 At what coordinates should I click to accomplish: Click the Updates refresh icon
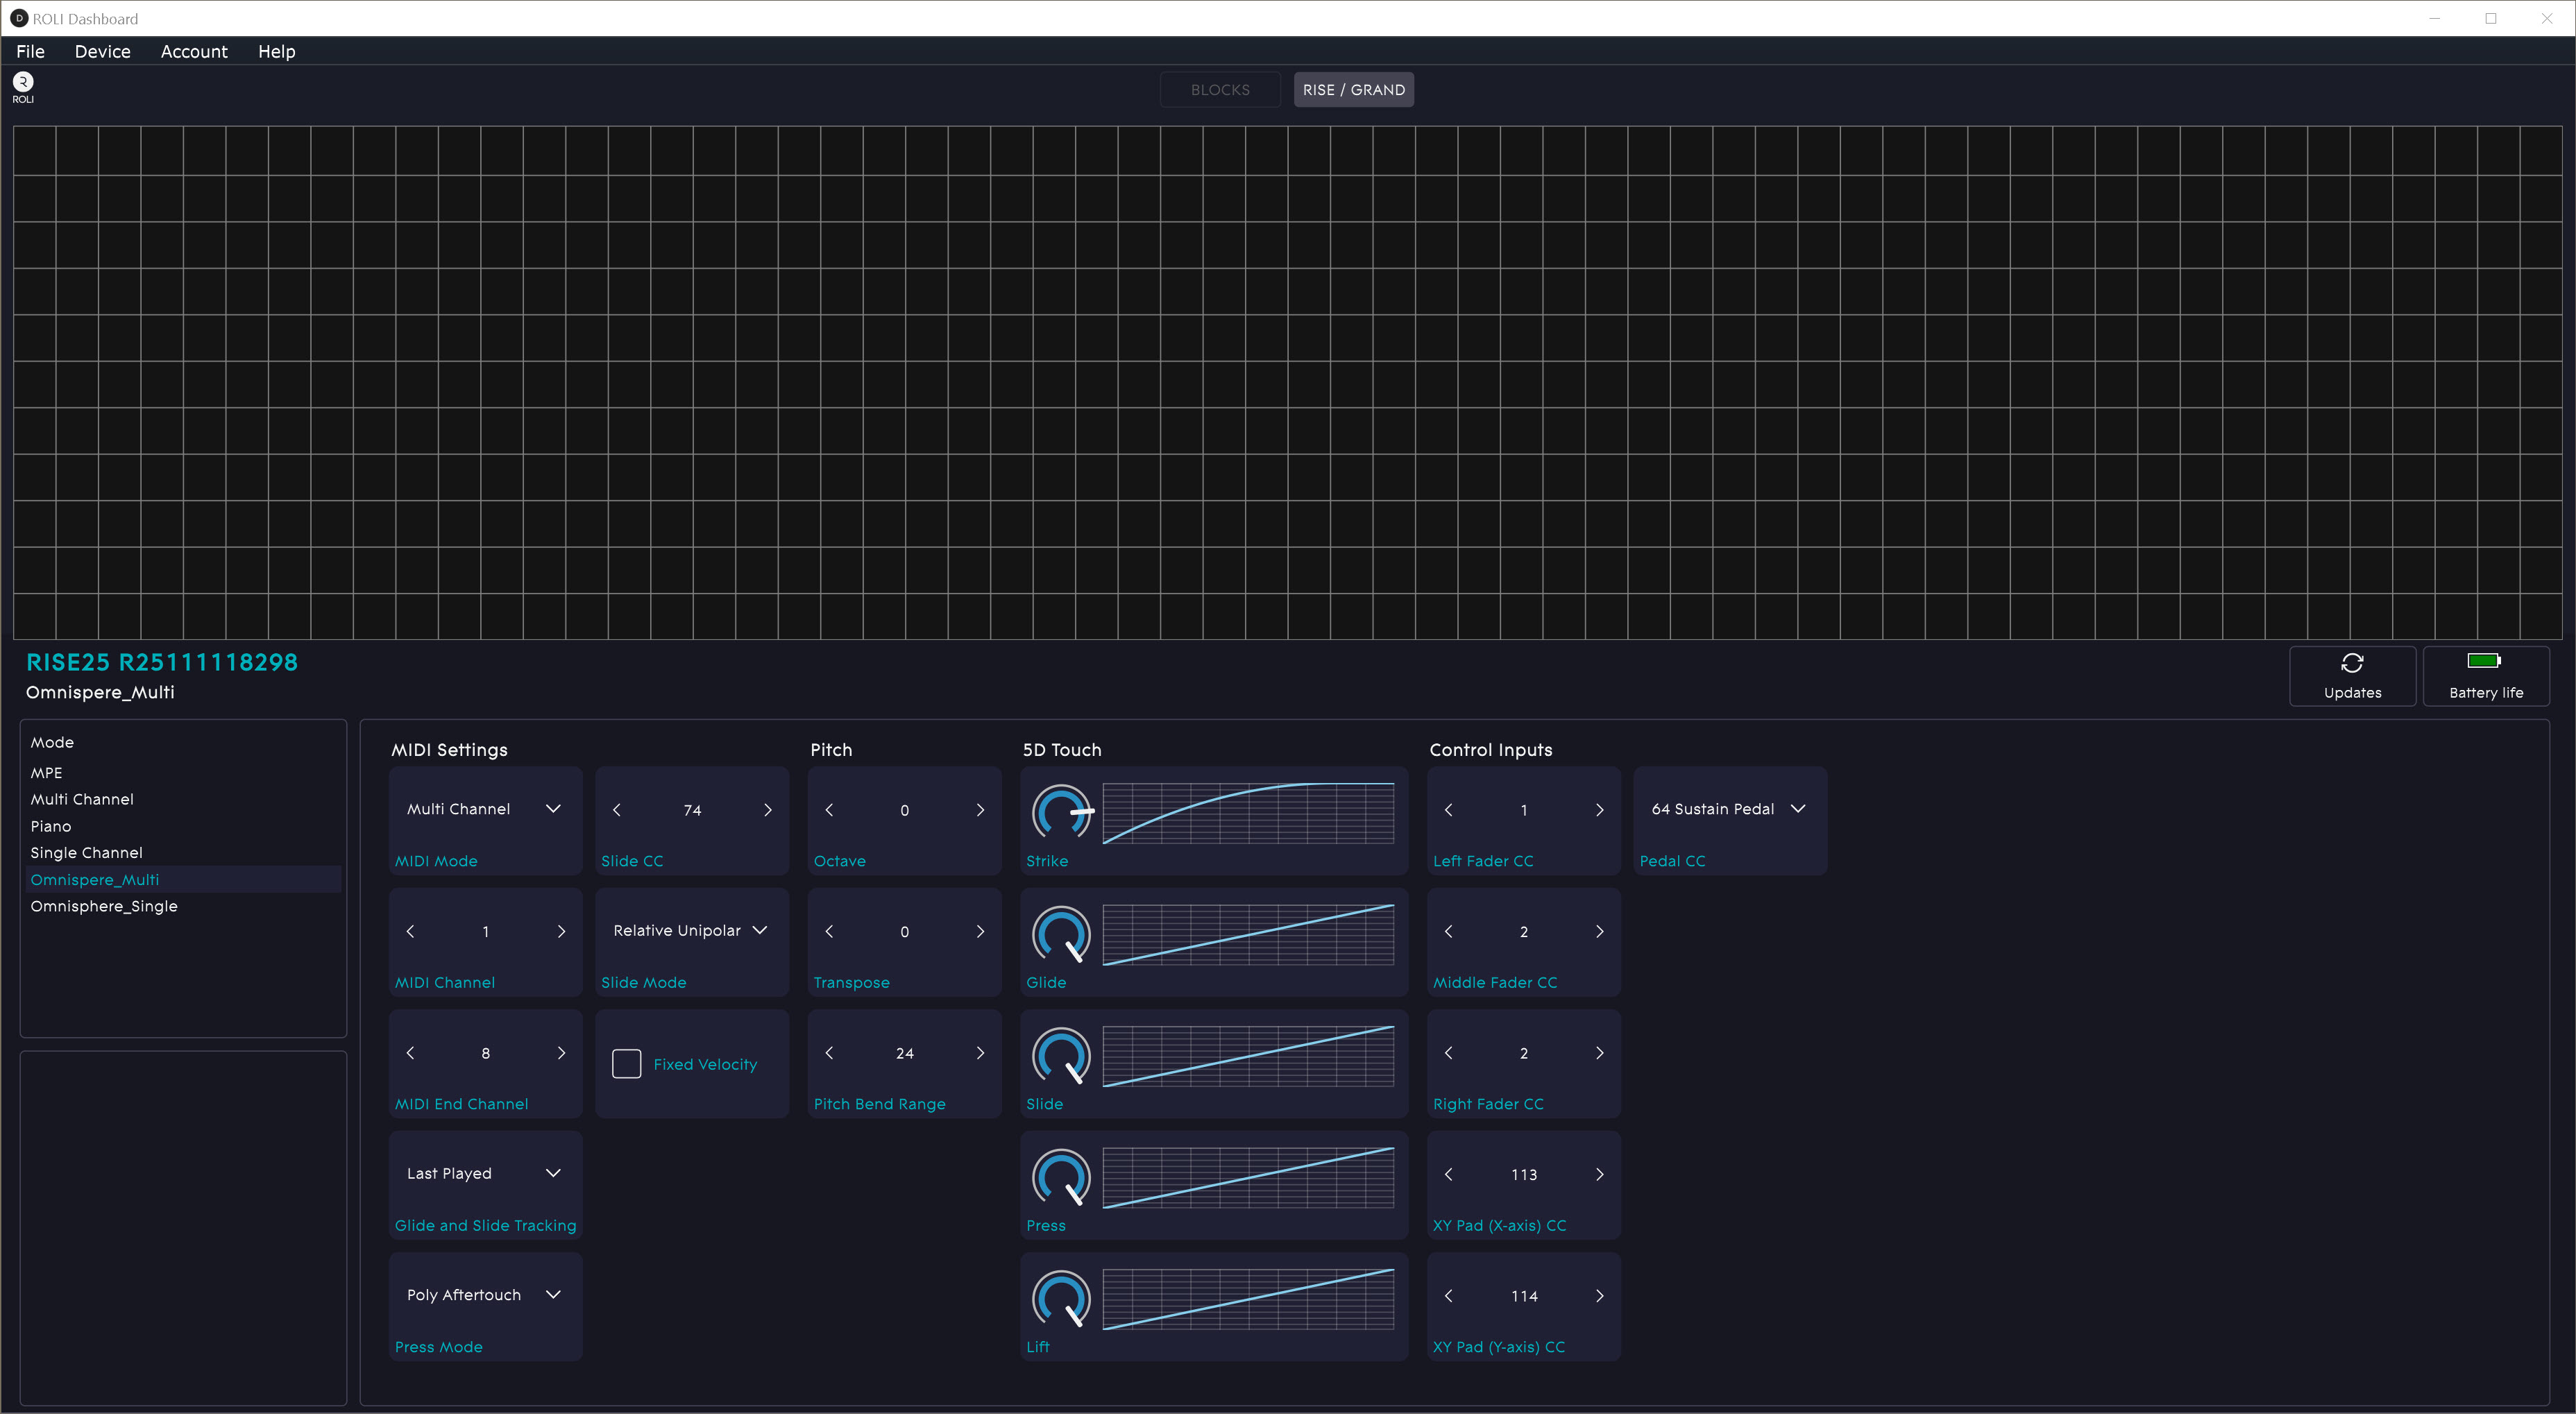(2352, 663)
